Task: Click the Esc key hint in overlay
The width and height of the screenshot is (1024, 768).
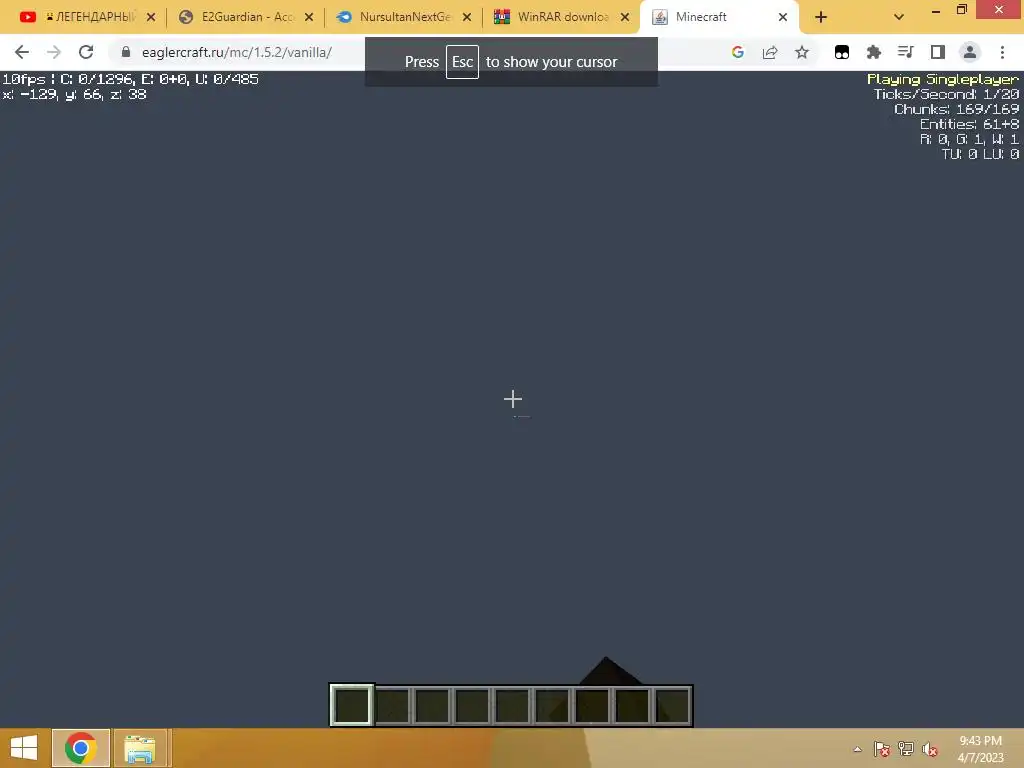Action: pyautogui.click(x=462, y=61)
